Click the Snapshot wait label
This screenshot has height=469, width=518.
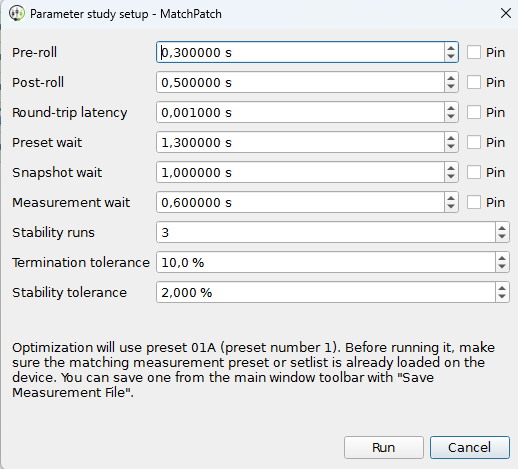point(57,173)
